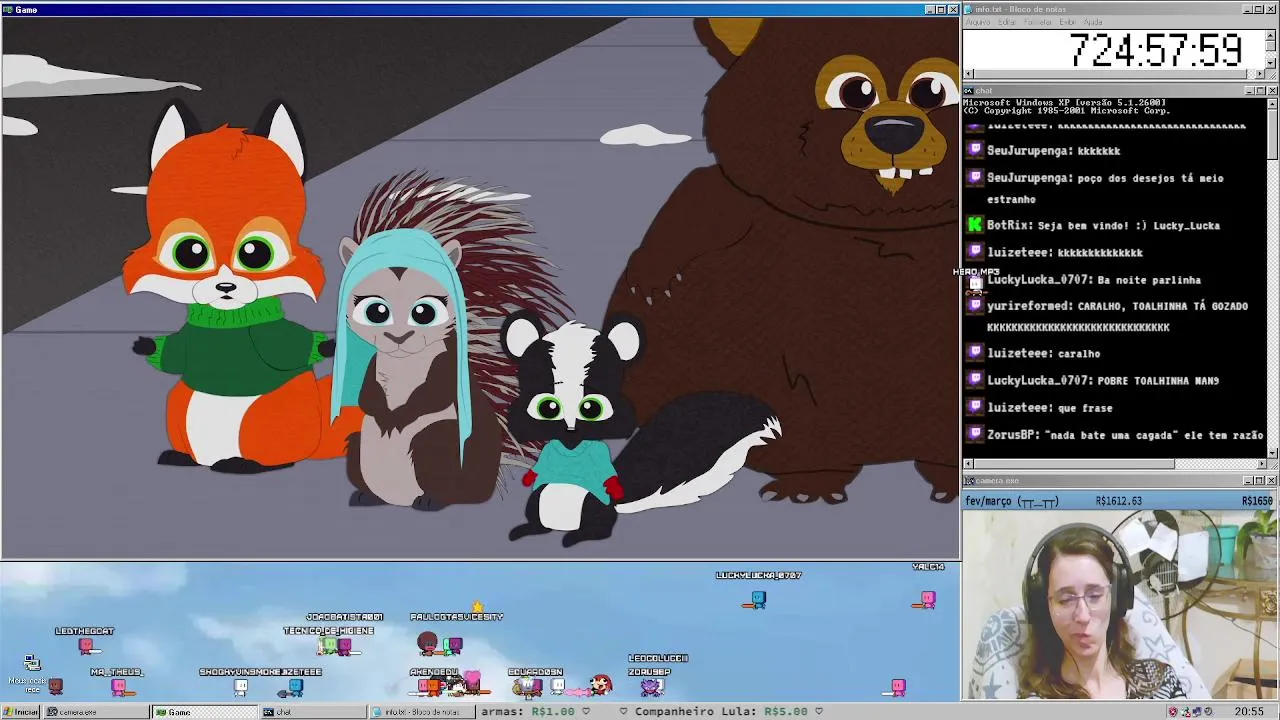Click the red system tray icon
This screenshot has width=1280, height=720.
1173,712
